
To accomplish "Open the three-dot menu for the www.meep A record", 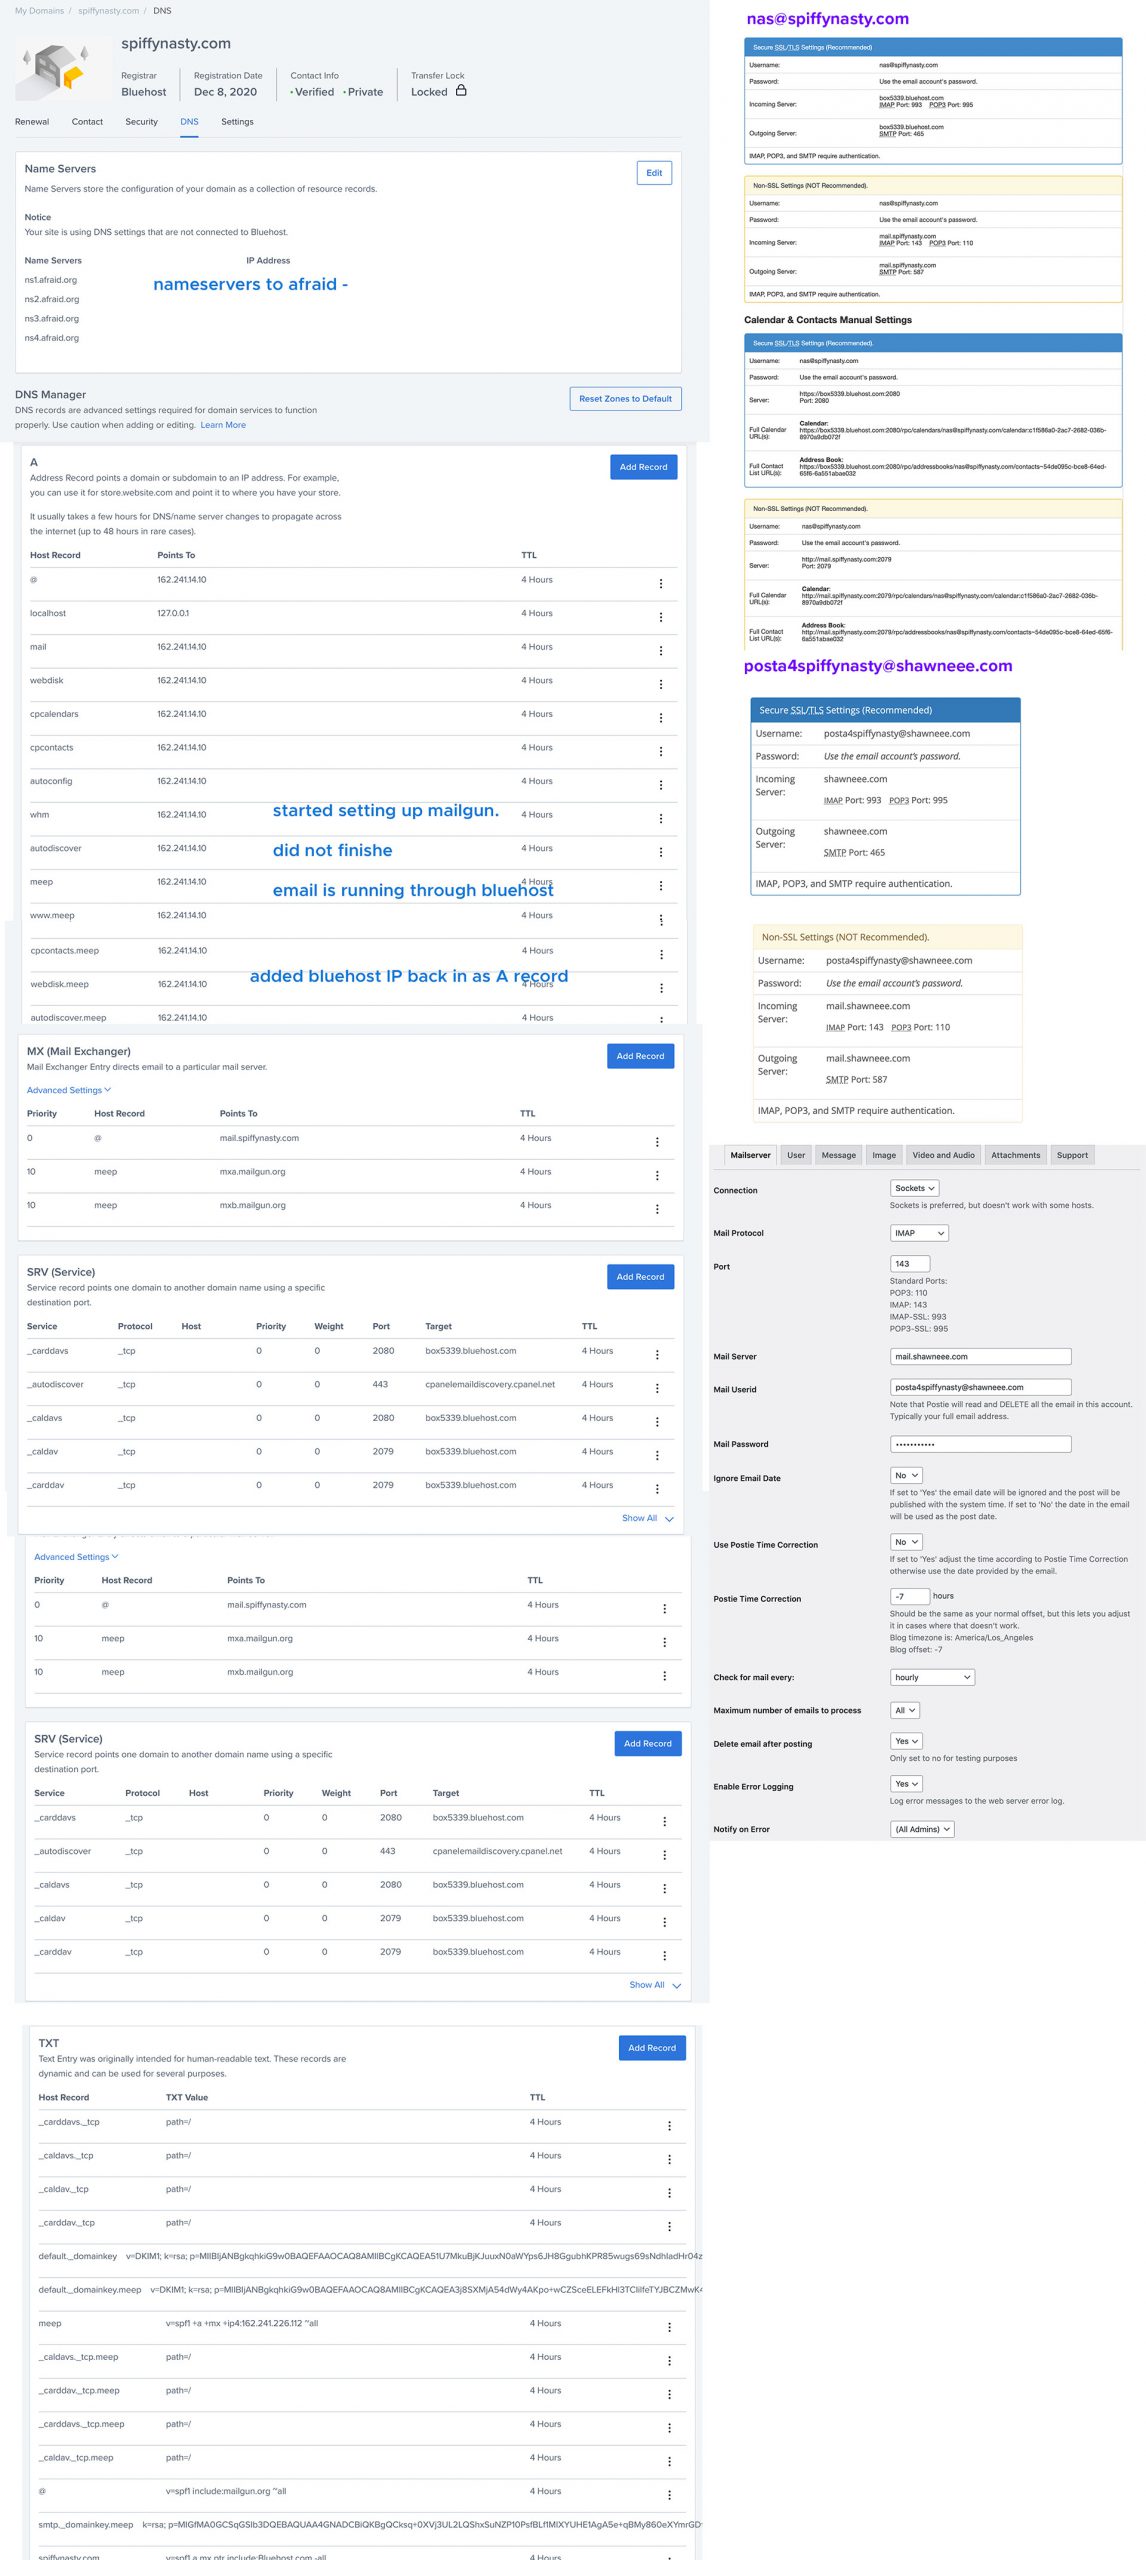I will 661,919.
